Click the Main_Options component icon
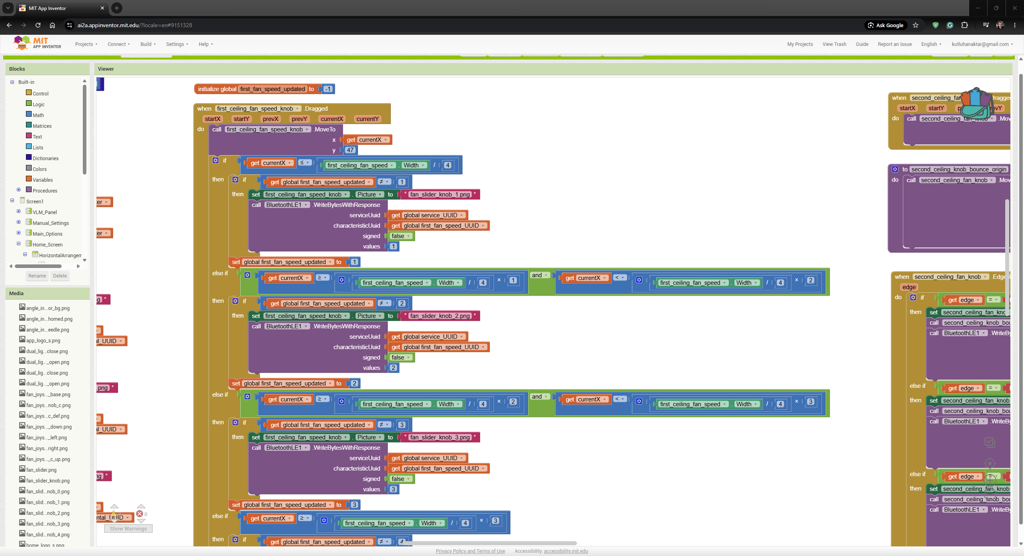The height and width of the screenshot is (556, 1024). 29,233
